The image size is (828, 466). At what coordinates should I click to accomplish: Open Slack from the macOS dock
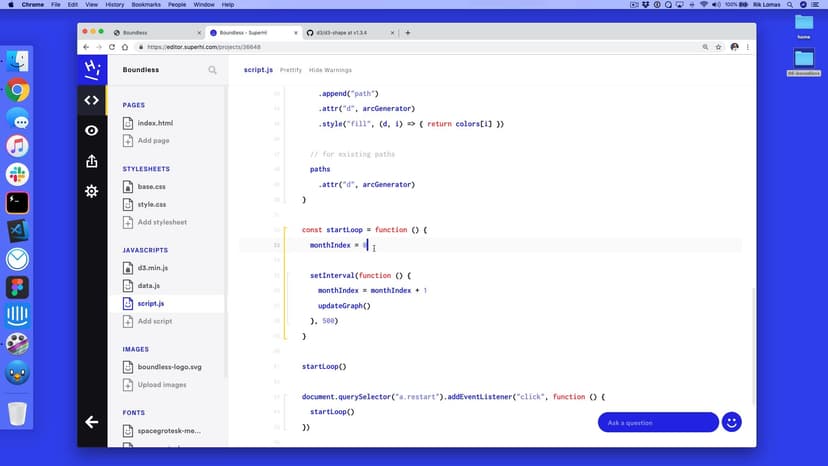[17, 174]
